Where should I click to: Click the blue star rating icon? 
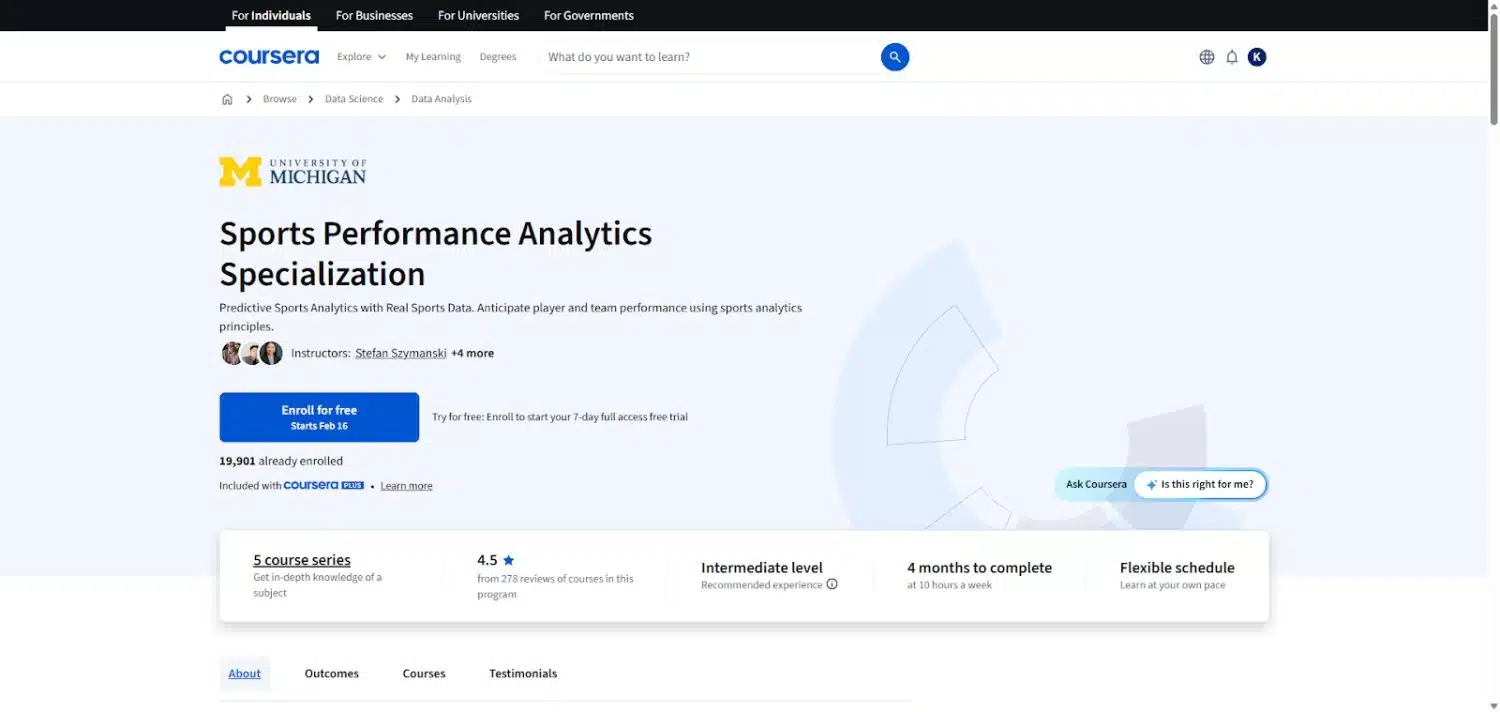point(509,560)
